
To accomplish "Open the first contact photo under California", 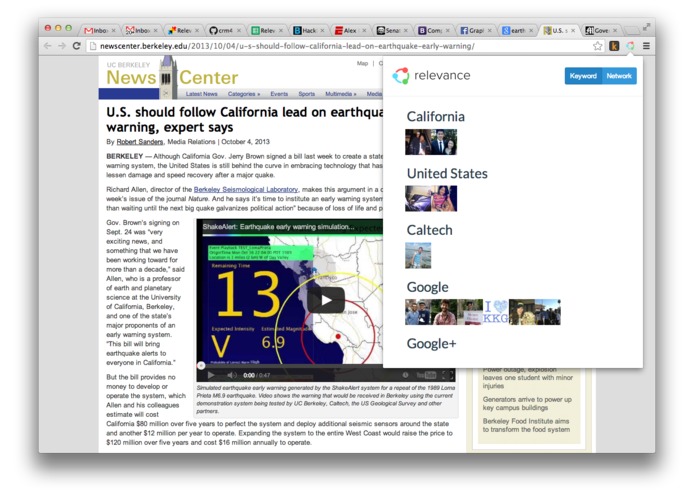I will coord(418,142).
